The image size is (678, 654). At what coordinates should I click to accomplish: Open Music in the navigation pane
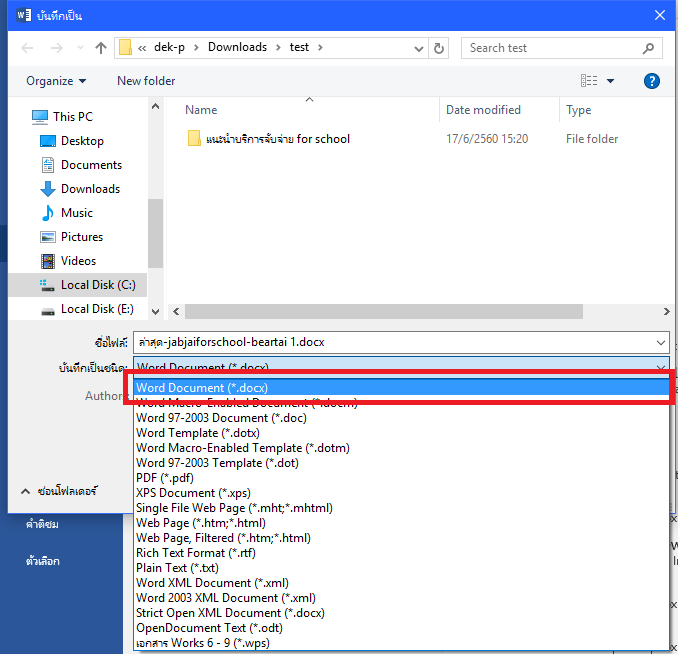[77, 213]
